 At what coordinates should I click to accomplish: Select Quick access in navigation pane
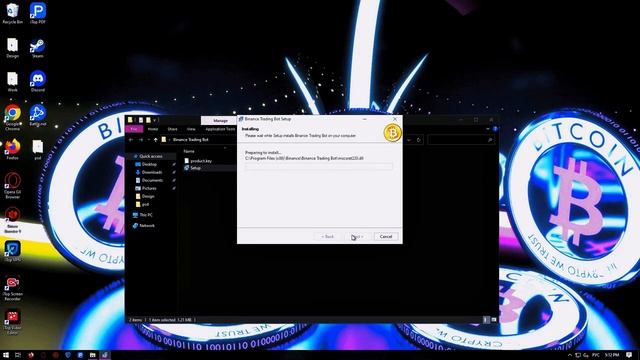[x=150, y=156]
